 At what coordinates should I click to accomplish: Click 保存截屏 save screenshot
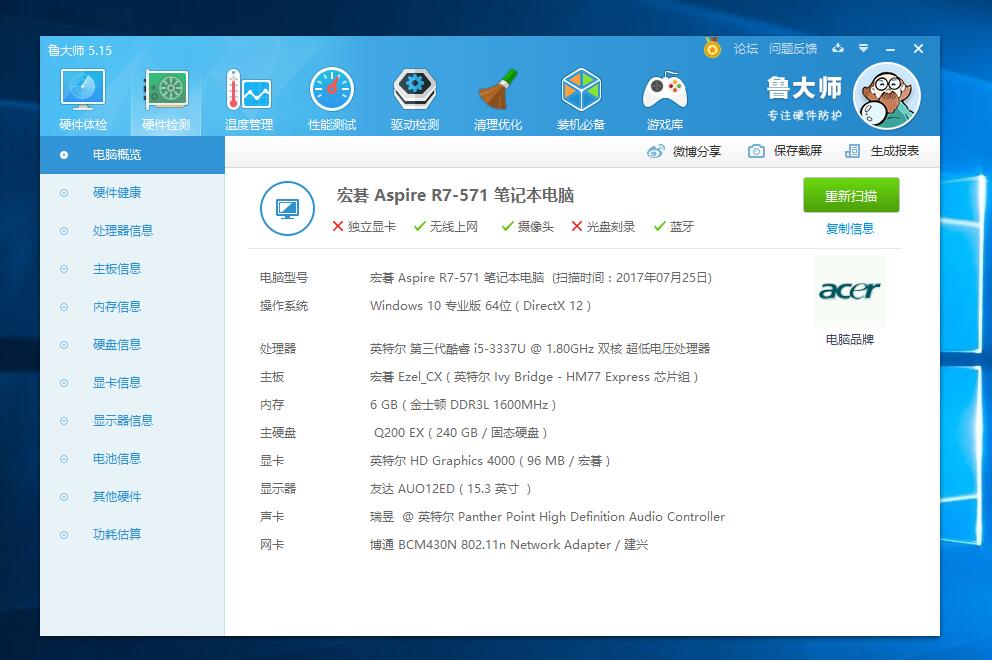point(798,151)
